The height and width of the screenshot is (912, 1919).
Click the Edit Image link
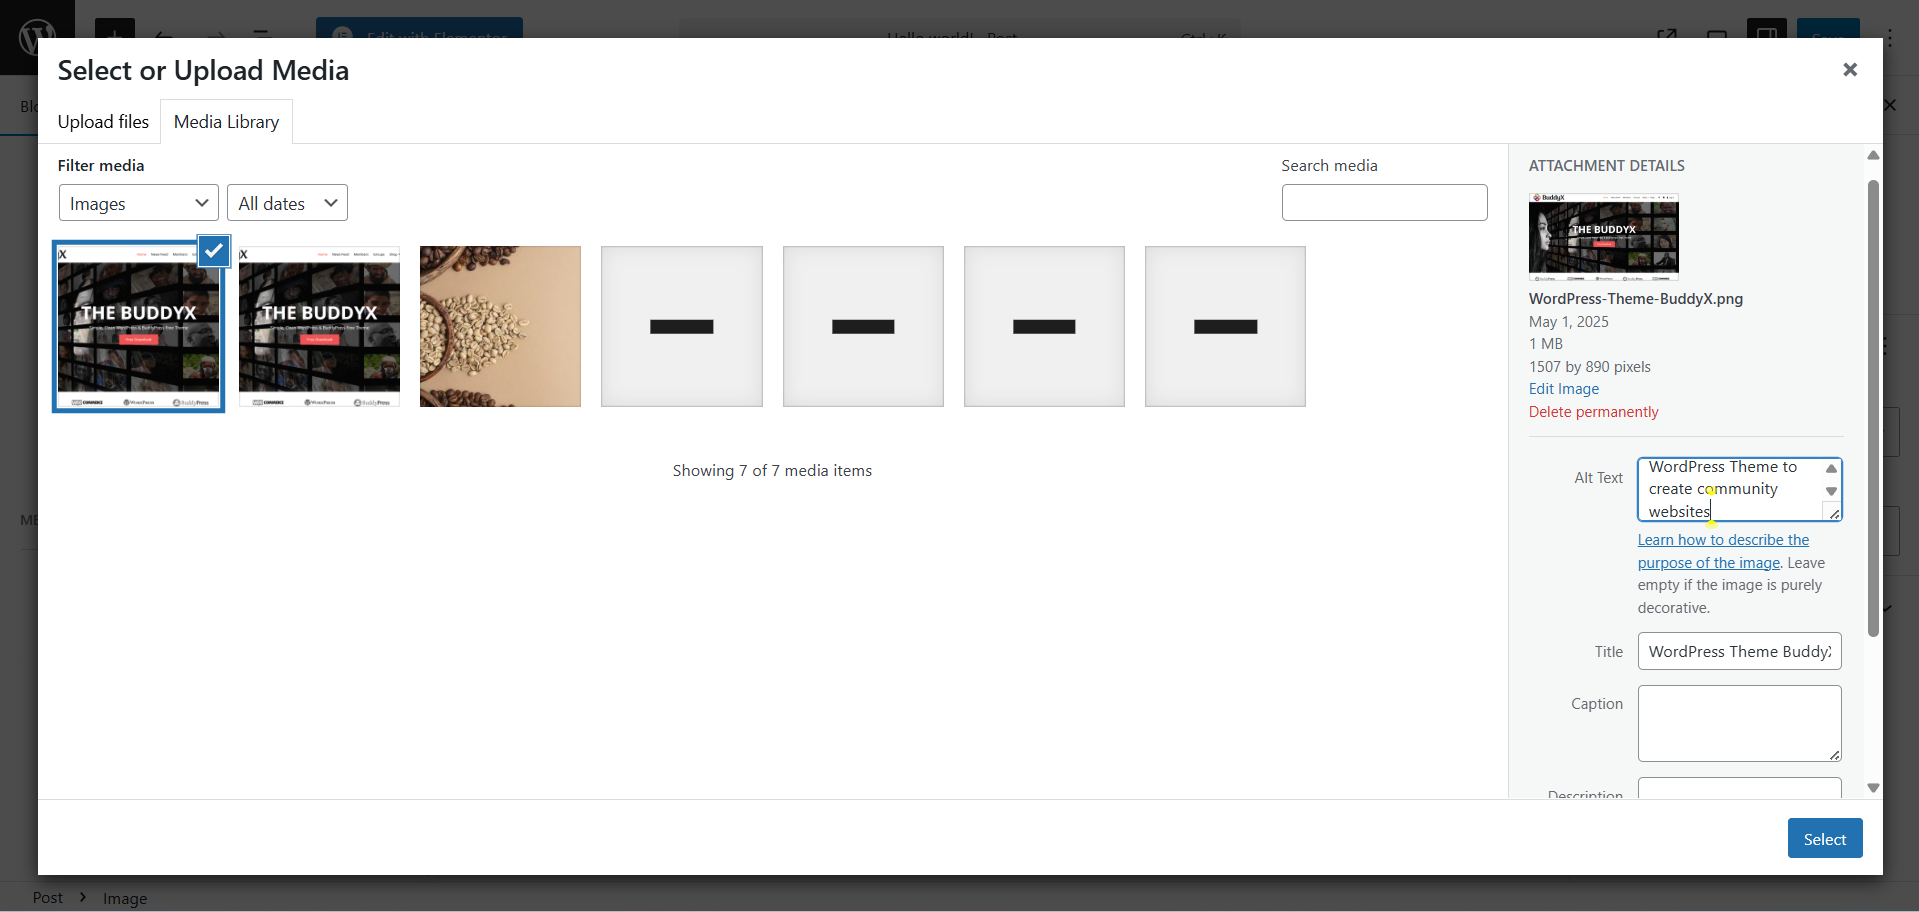[x=1564, y=389]
